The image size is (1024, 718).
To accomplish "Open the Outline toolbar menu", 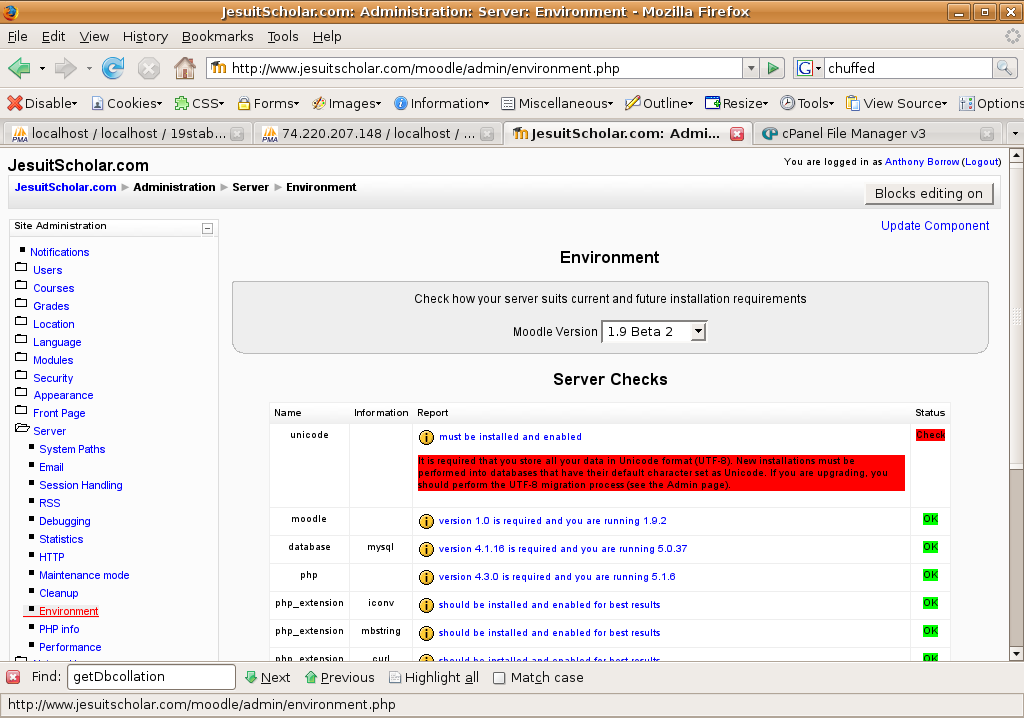I will (659, 103).
